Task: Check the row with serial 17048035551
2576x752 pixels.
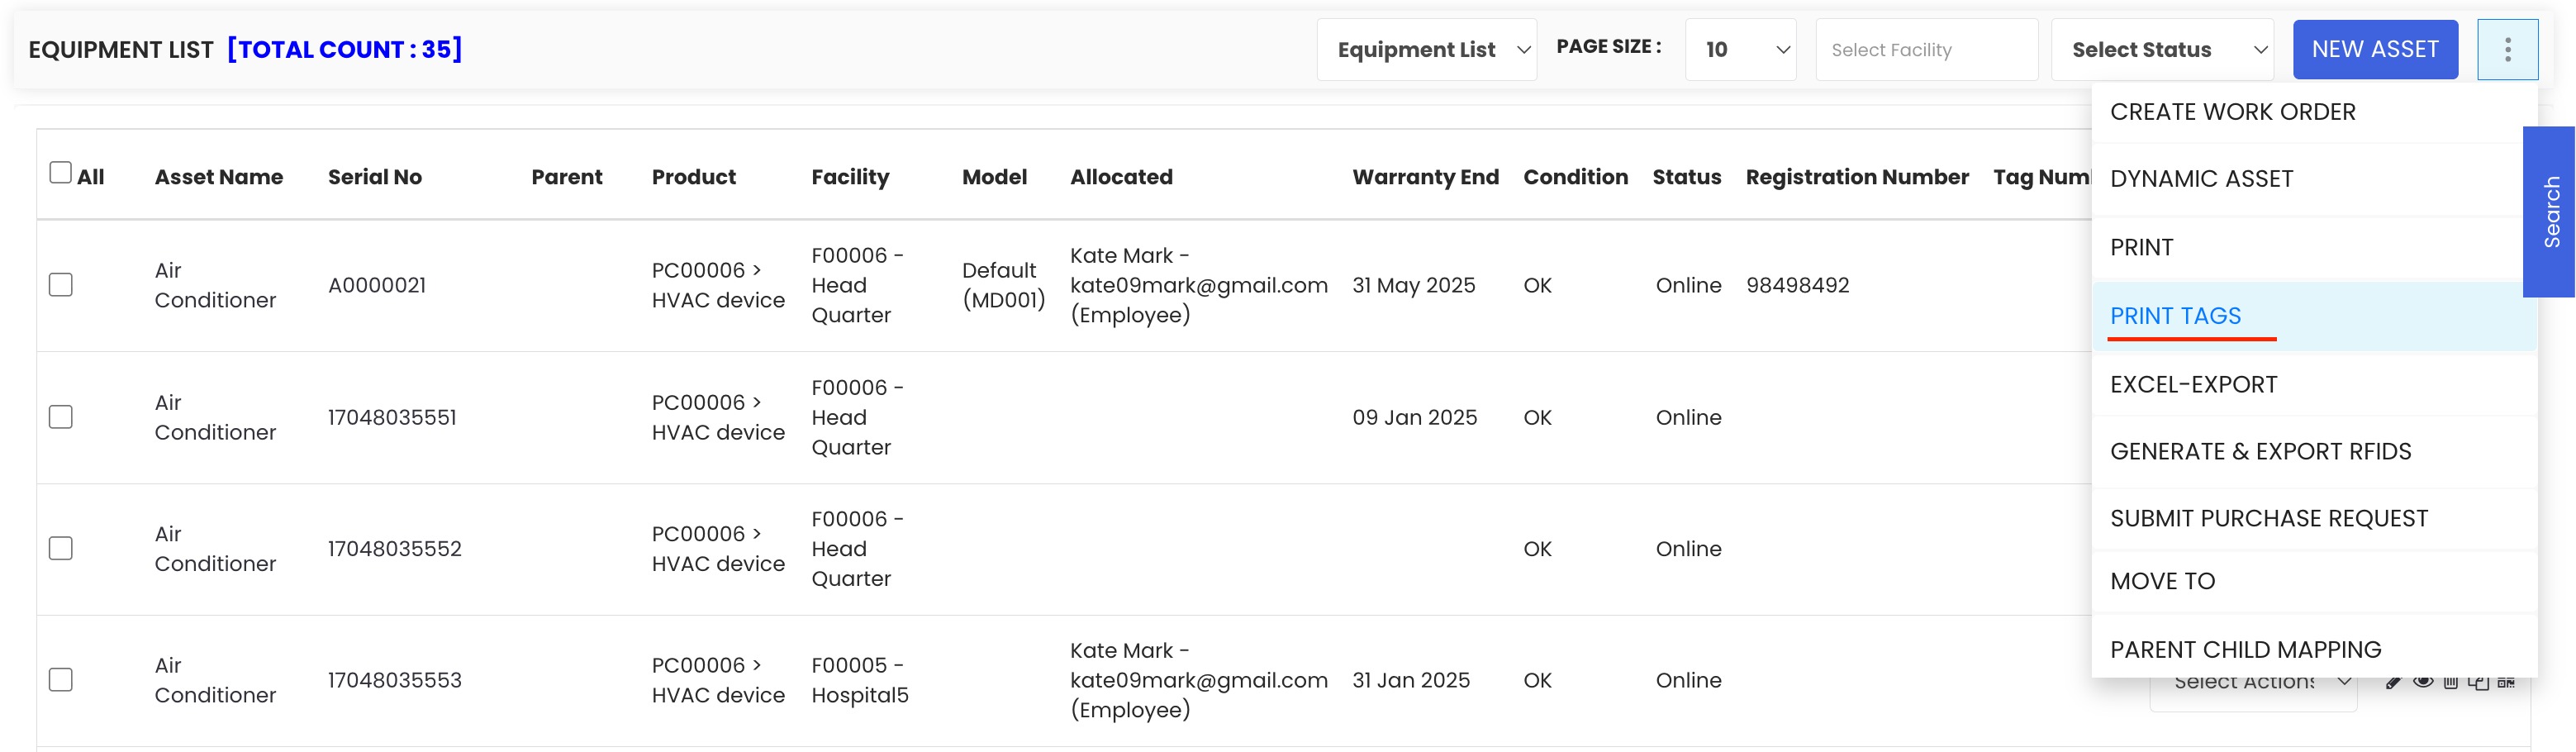Action: (61, 417)
